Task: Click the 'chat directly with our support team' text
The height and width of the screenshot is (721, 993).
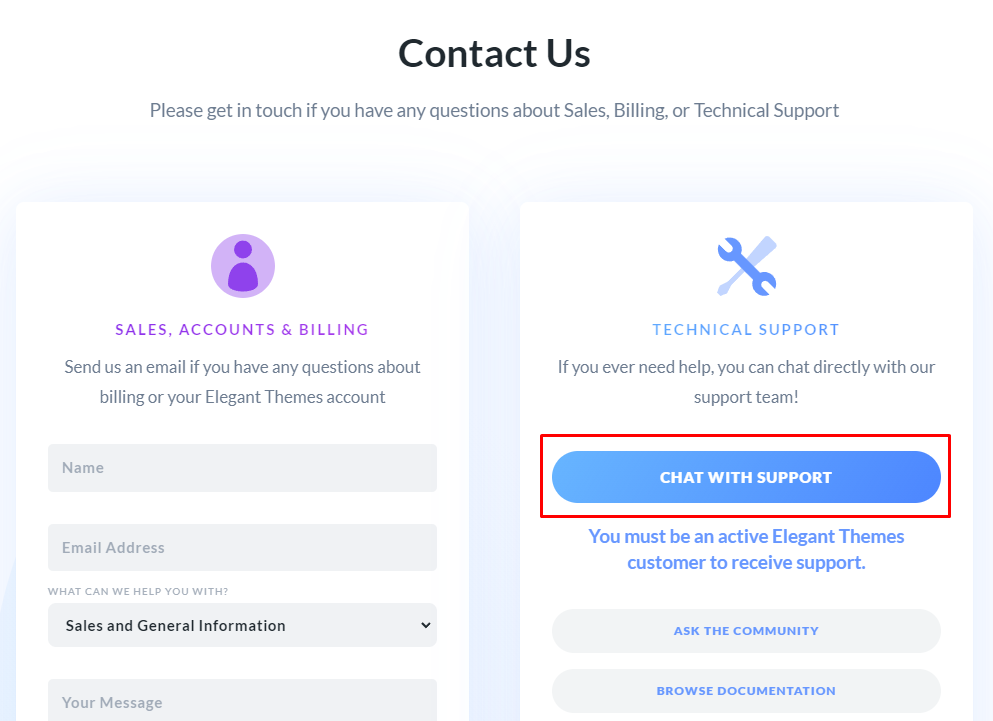Action: click(x=746, y=382)
